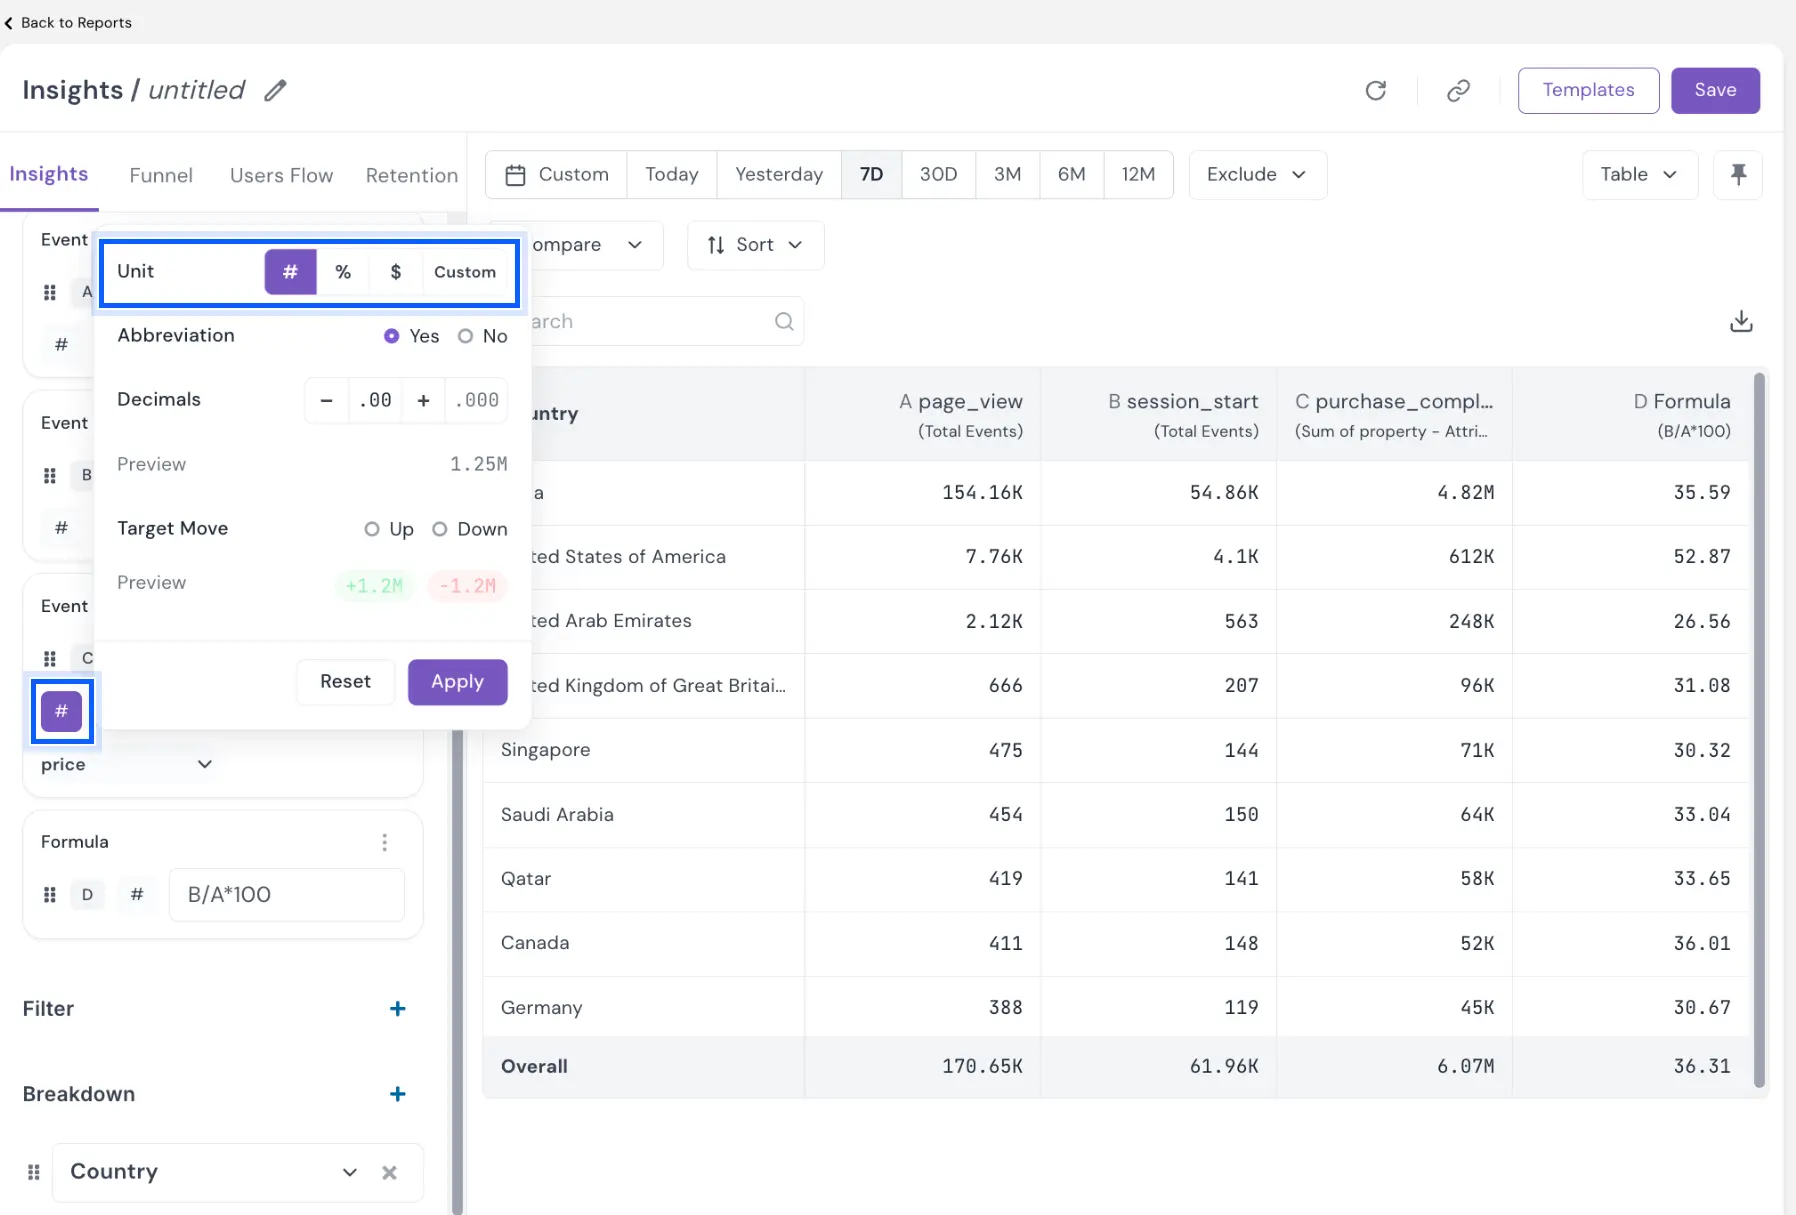Increase decimals with the plus button

[423, 400]
